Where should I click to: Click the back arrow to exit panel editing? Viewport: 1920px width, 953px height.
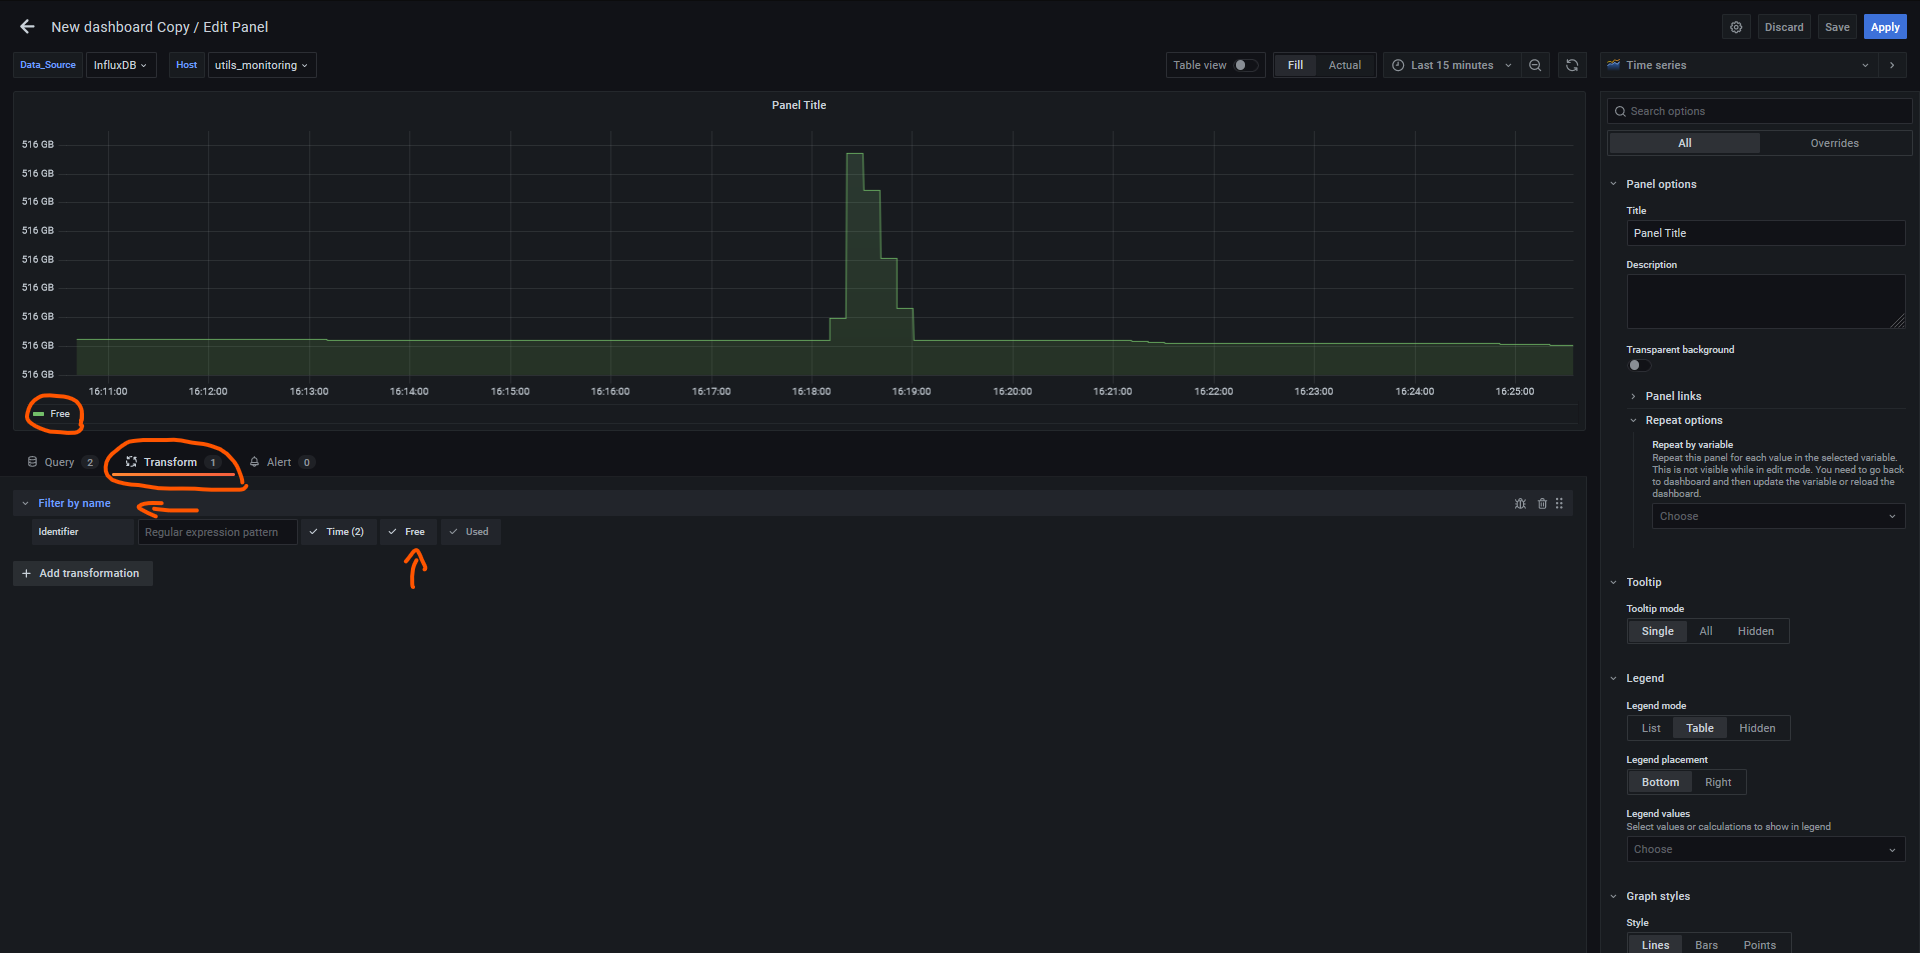[27, 27]
